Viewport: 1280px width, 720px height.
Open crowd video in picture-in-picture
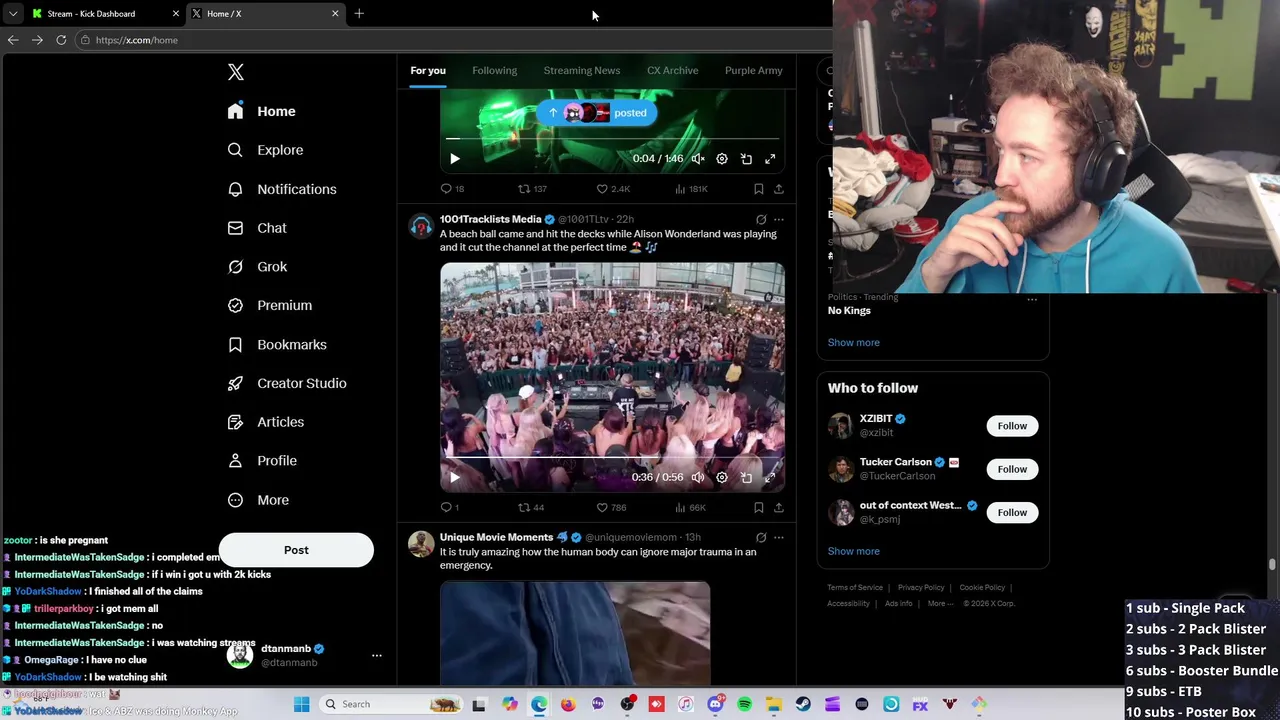coord(746,478)
